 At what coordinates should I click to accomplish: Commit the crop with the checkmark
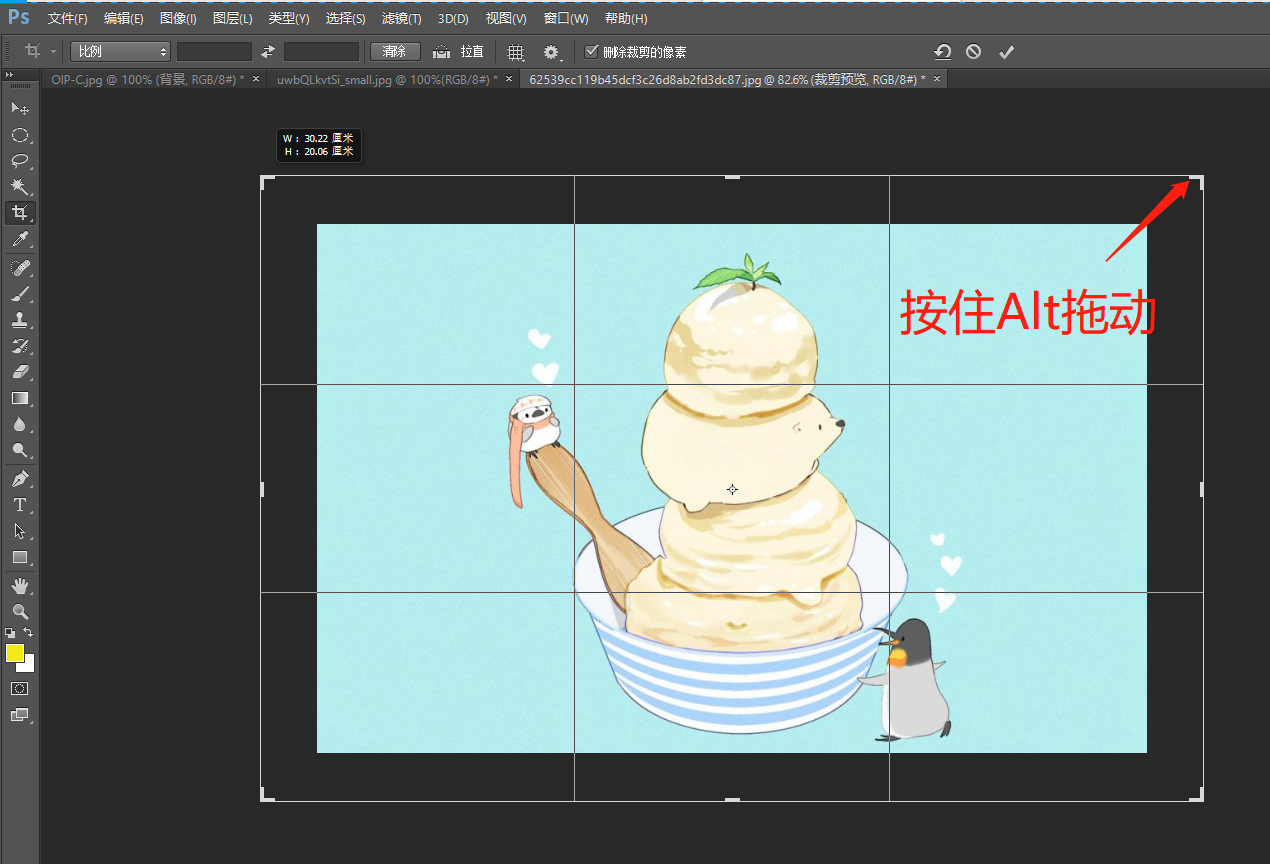[x=1006, y=52]
